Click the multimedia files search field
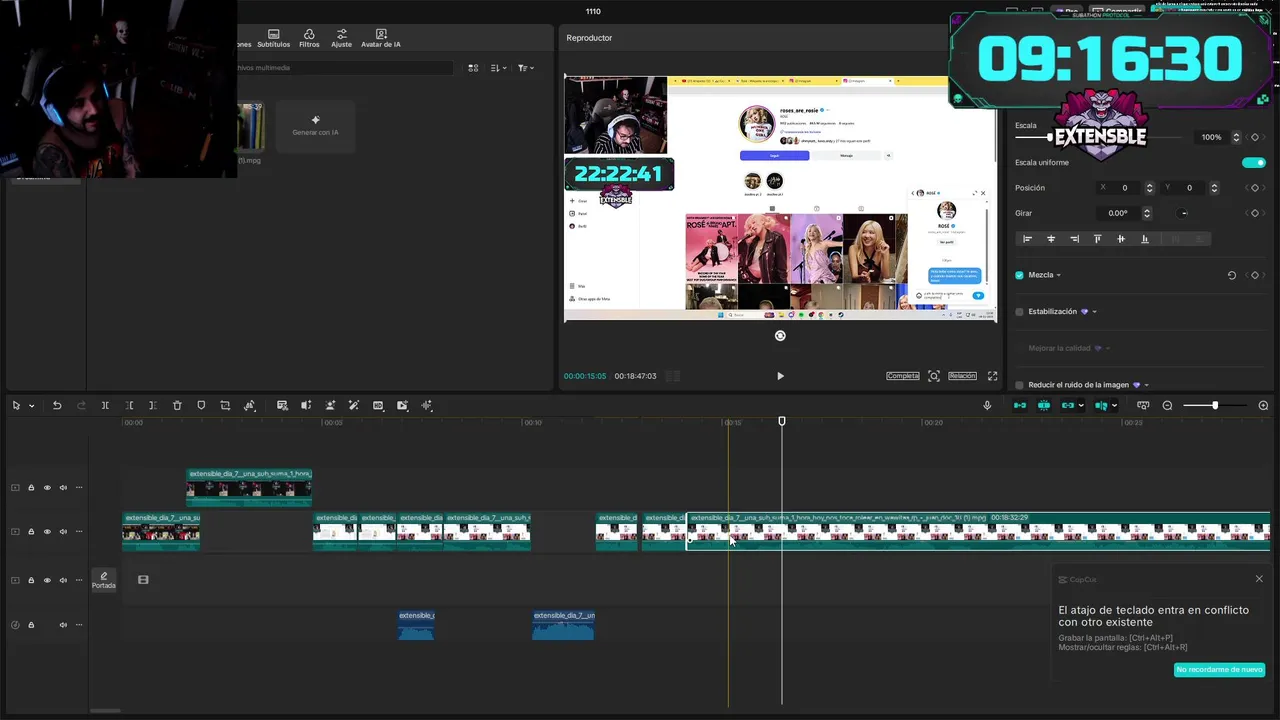The image size is (1280, 720). [345, 68]
